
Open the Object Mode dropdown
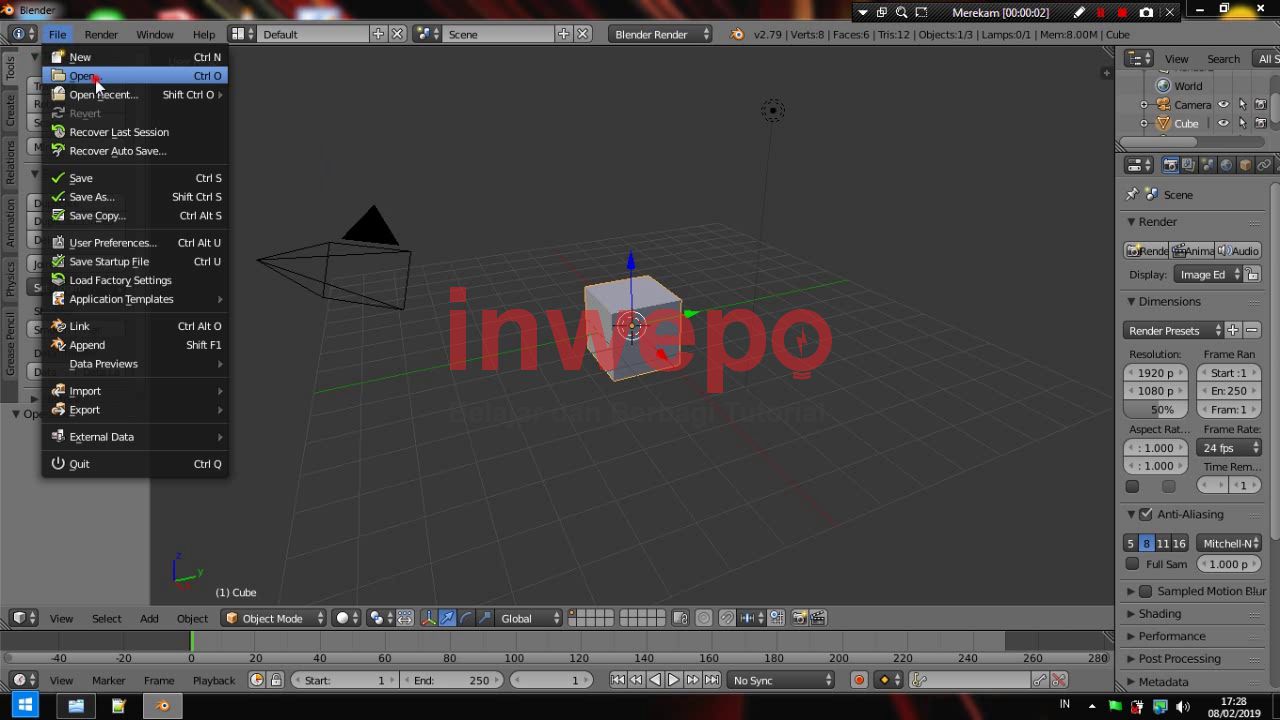[x=273, y=618]
